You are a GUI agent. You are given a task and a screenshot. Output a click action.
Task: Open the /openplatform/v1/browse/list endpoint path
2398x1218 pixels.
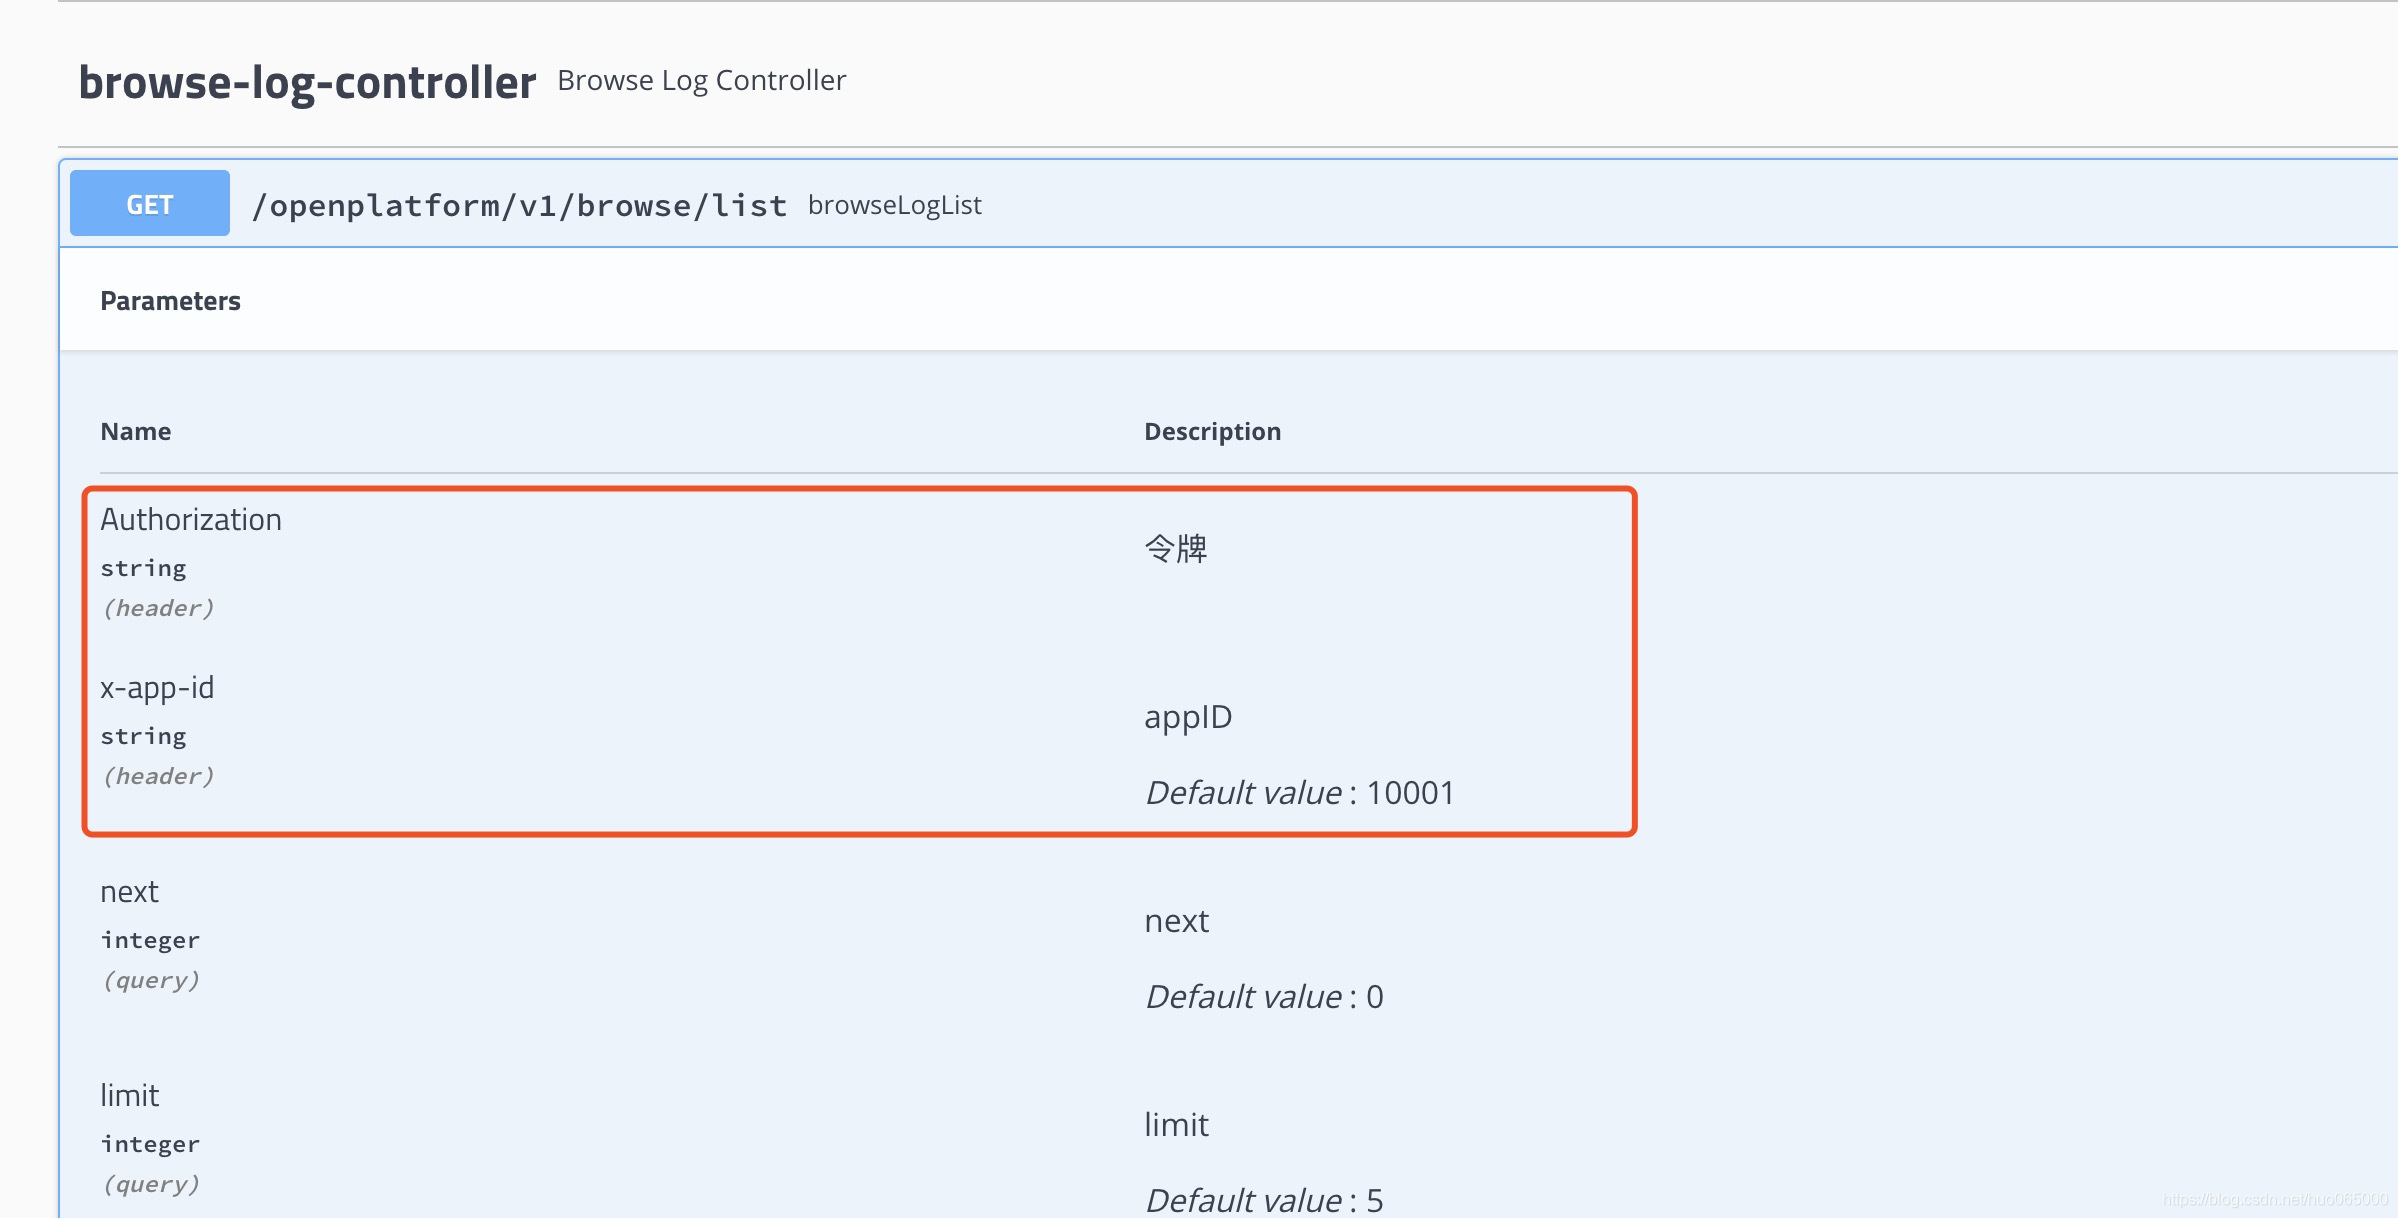click(519, 205)
